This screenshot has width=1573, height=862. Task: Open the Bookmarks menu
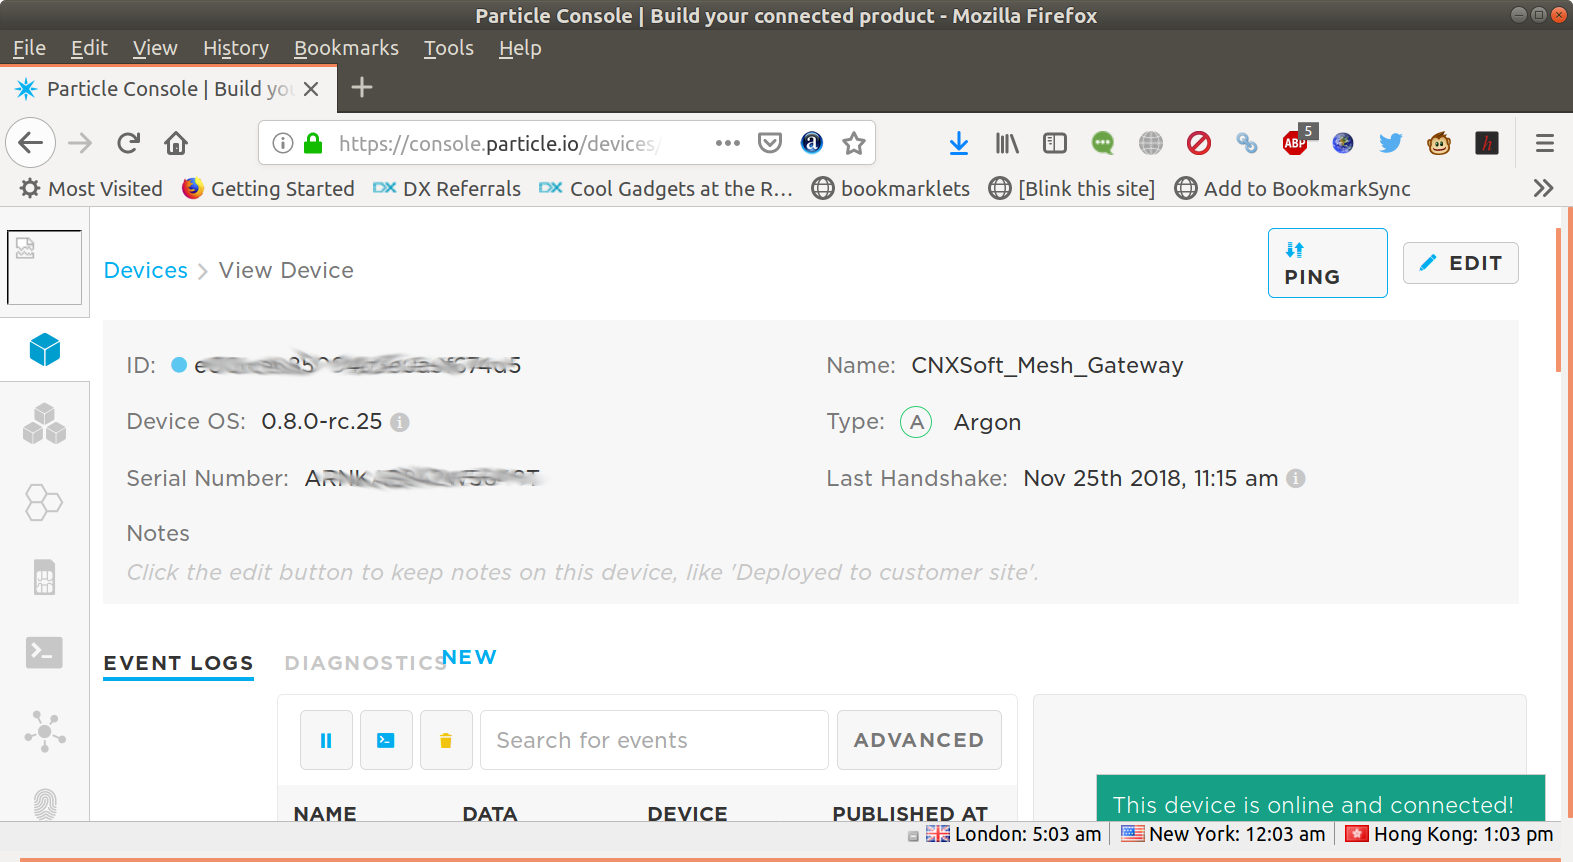click(346, 48)
